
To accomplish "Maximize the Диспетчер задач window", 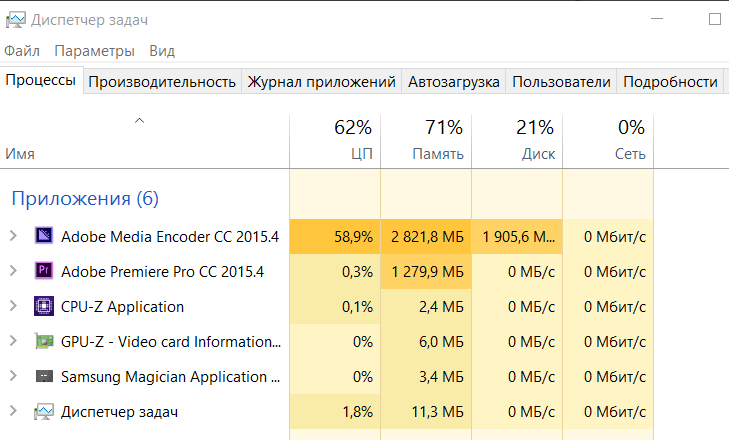I will 715,19.
